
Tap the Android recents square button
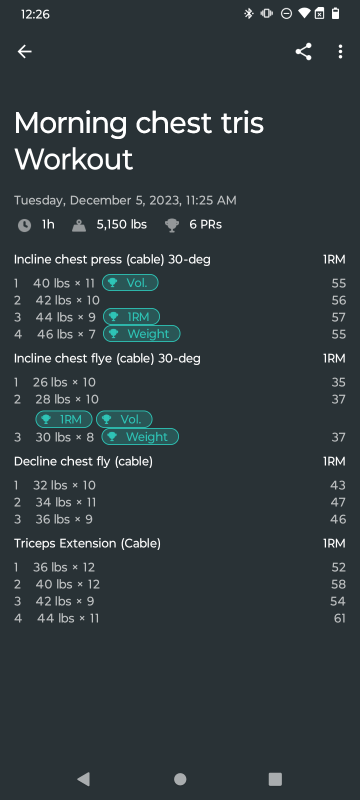click(x=275, y=779)
